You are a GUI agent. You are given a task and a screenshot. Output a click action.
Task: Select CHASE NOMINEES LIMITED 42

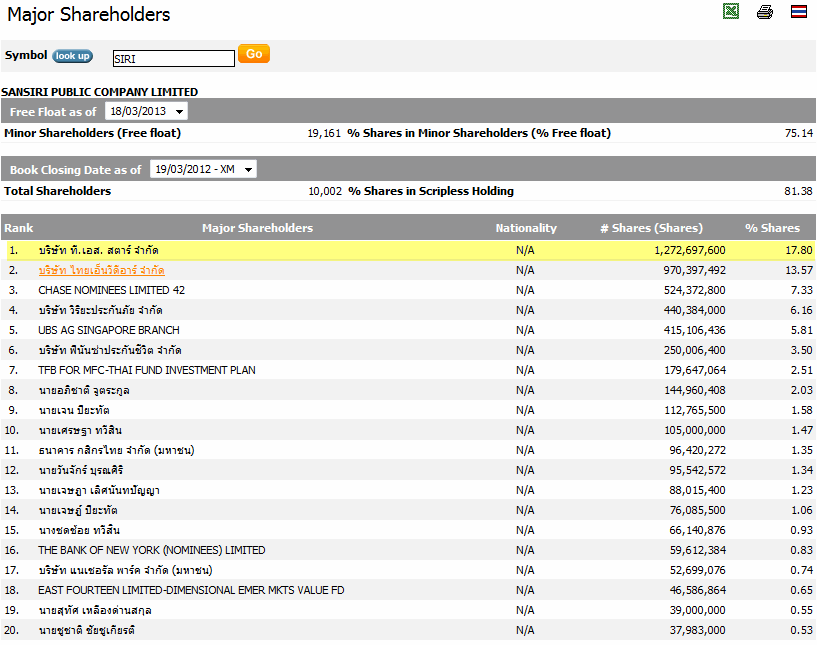click(x=112, y=290)
